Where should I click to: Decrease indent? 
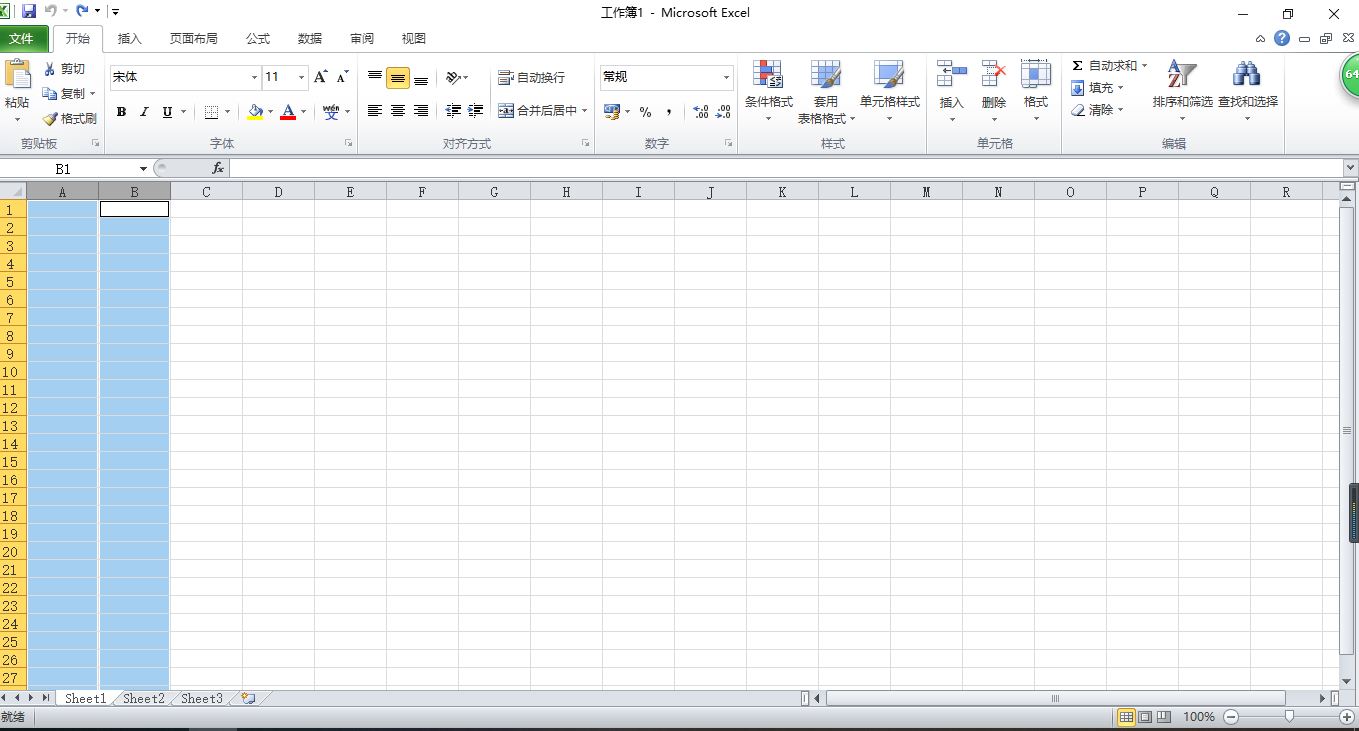pyautogui.click(x=453, y=111)
